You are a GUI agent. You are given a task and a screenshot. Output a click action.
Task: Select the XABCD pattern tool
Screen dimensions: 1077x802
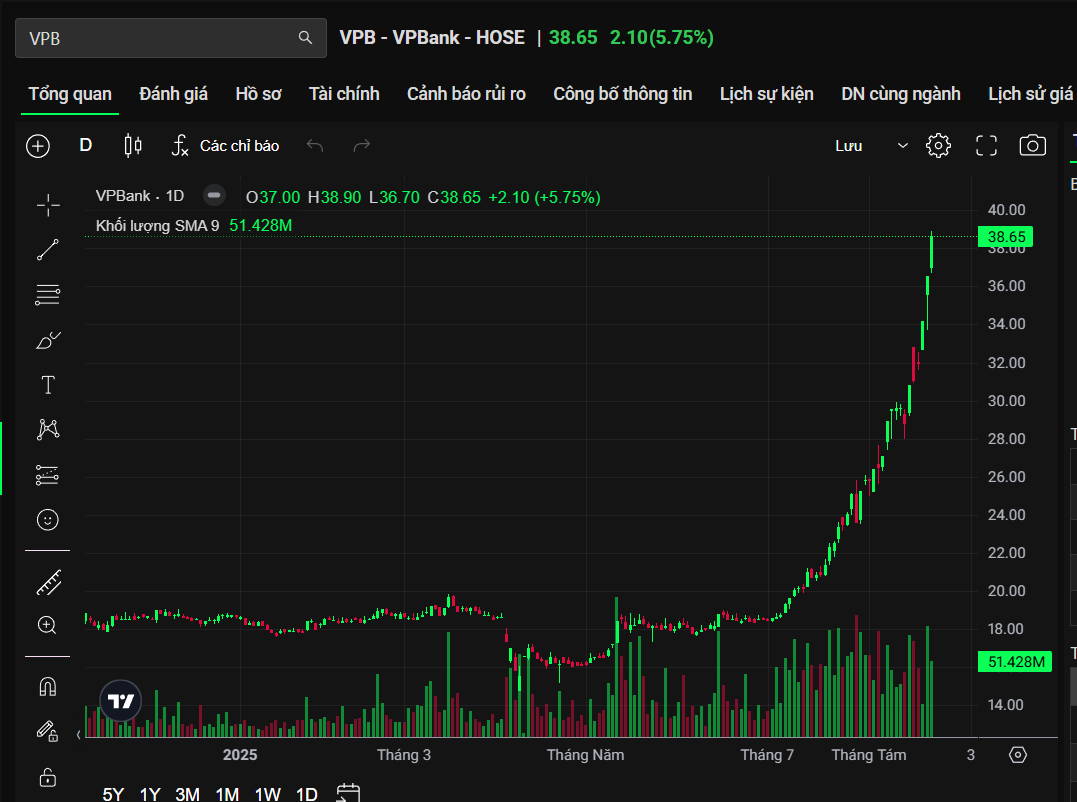[x=48, y=430]
